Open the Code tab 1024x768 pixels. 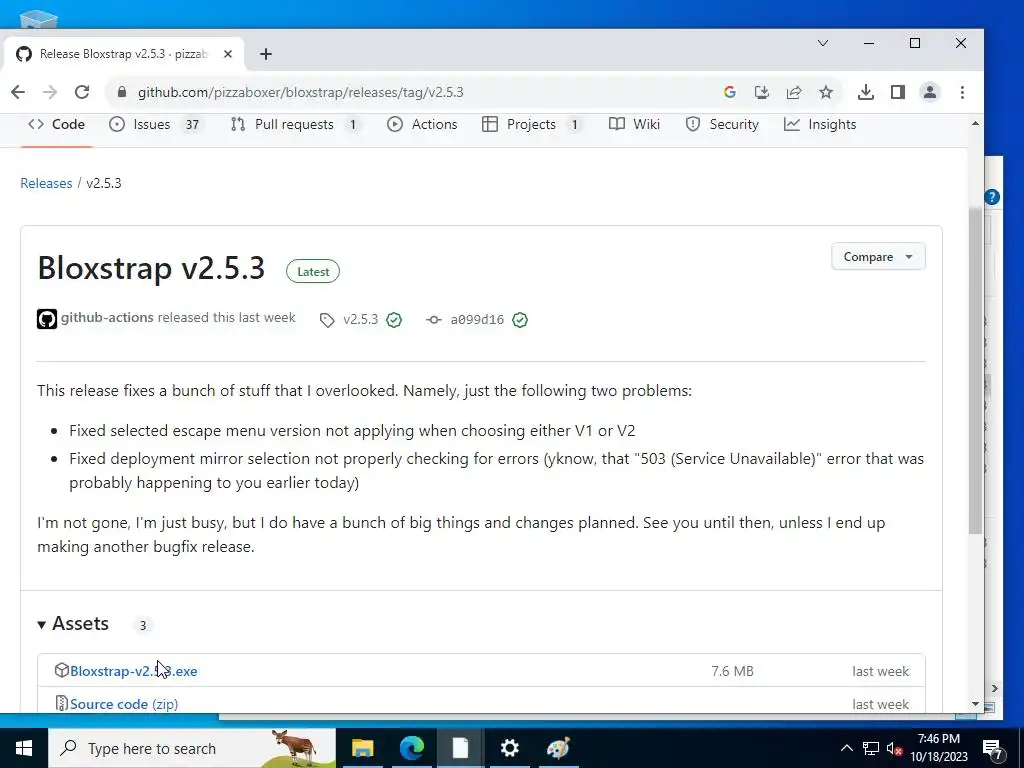click(x=56, y=124)
